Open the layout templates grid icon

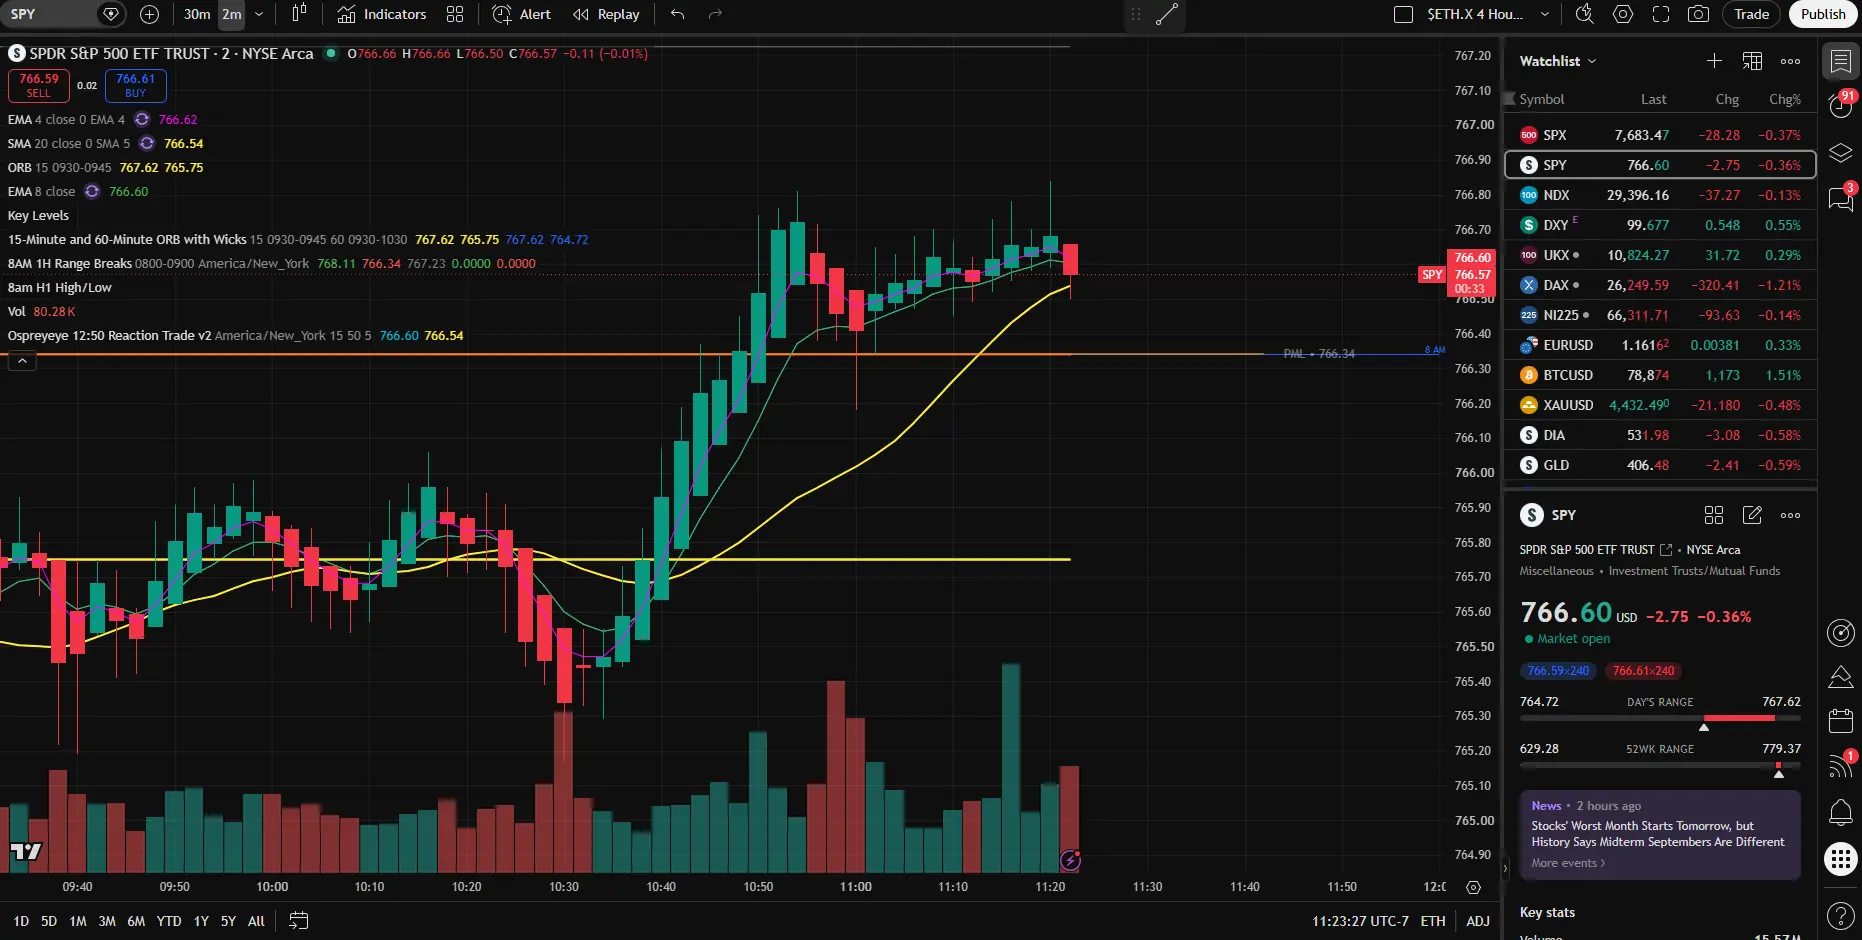point(455,14)
